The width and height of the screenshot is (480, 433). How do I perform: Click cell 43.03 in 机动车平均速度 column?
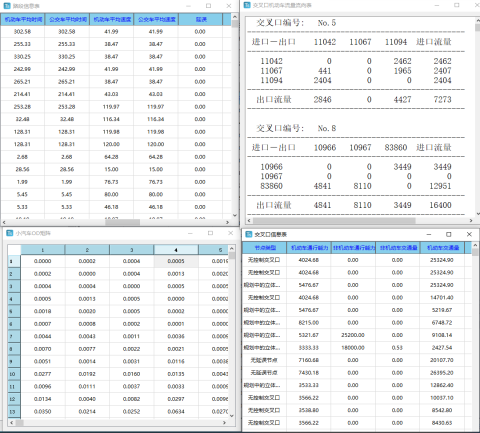pos(111,94)
